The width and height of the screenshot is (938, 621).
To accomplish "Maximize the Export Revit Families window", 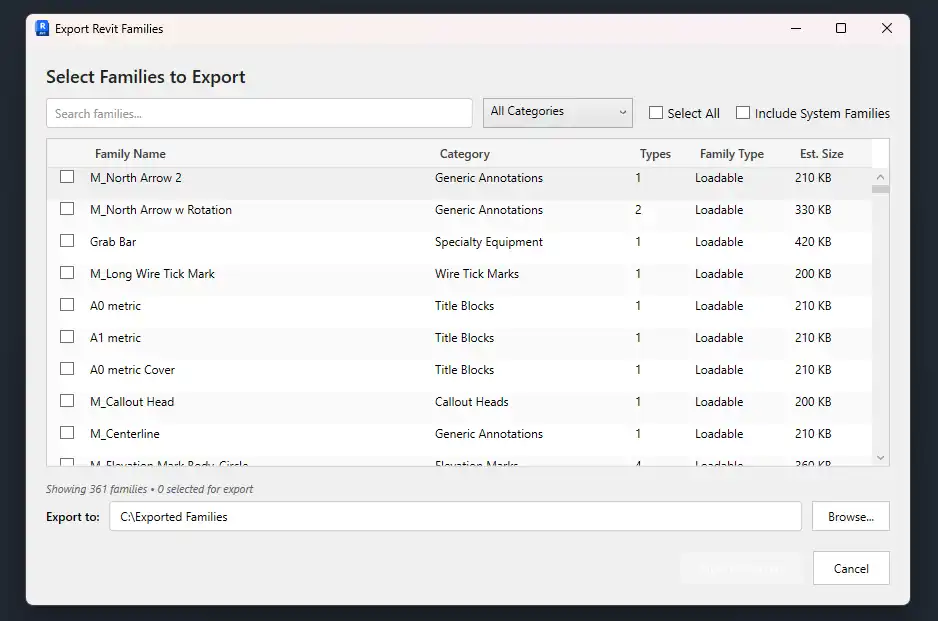I will pos(841,29).
